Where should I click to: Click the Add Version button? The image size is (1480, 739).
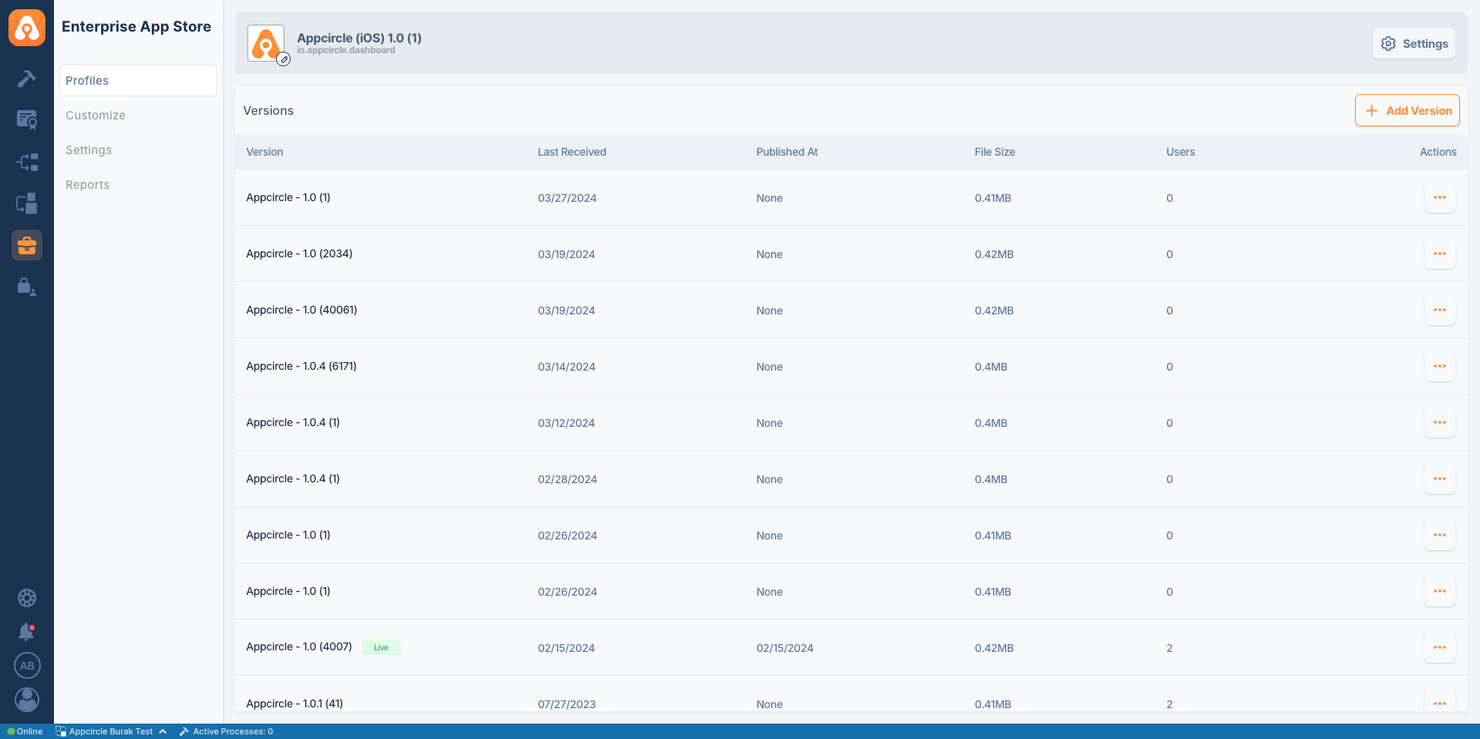pyautogui.click(x=1407, y=110)
